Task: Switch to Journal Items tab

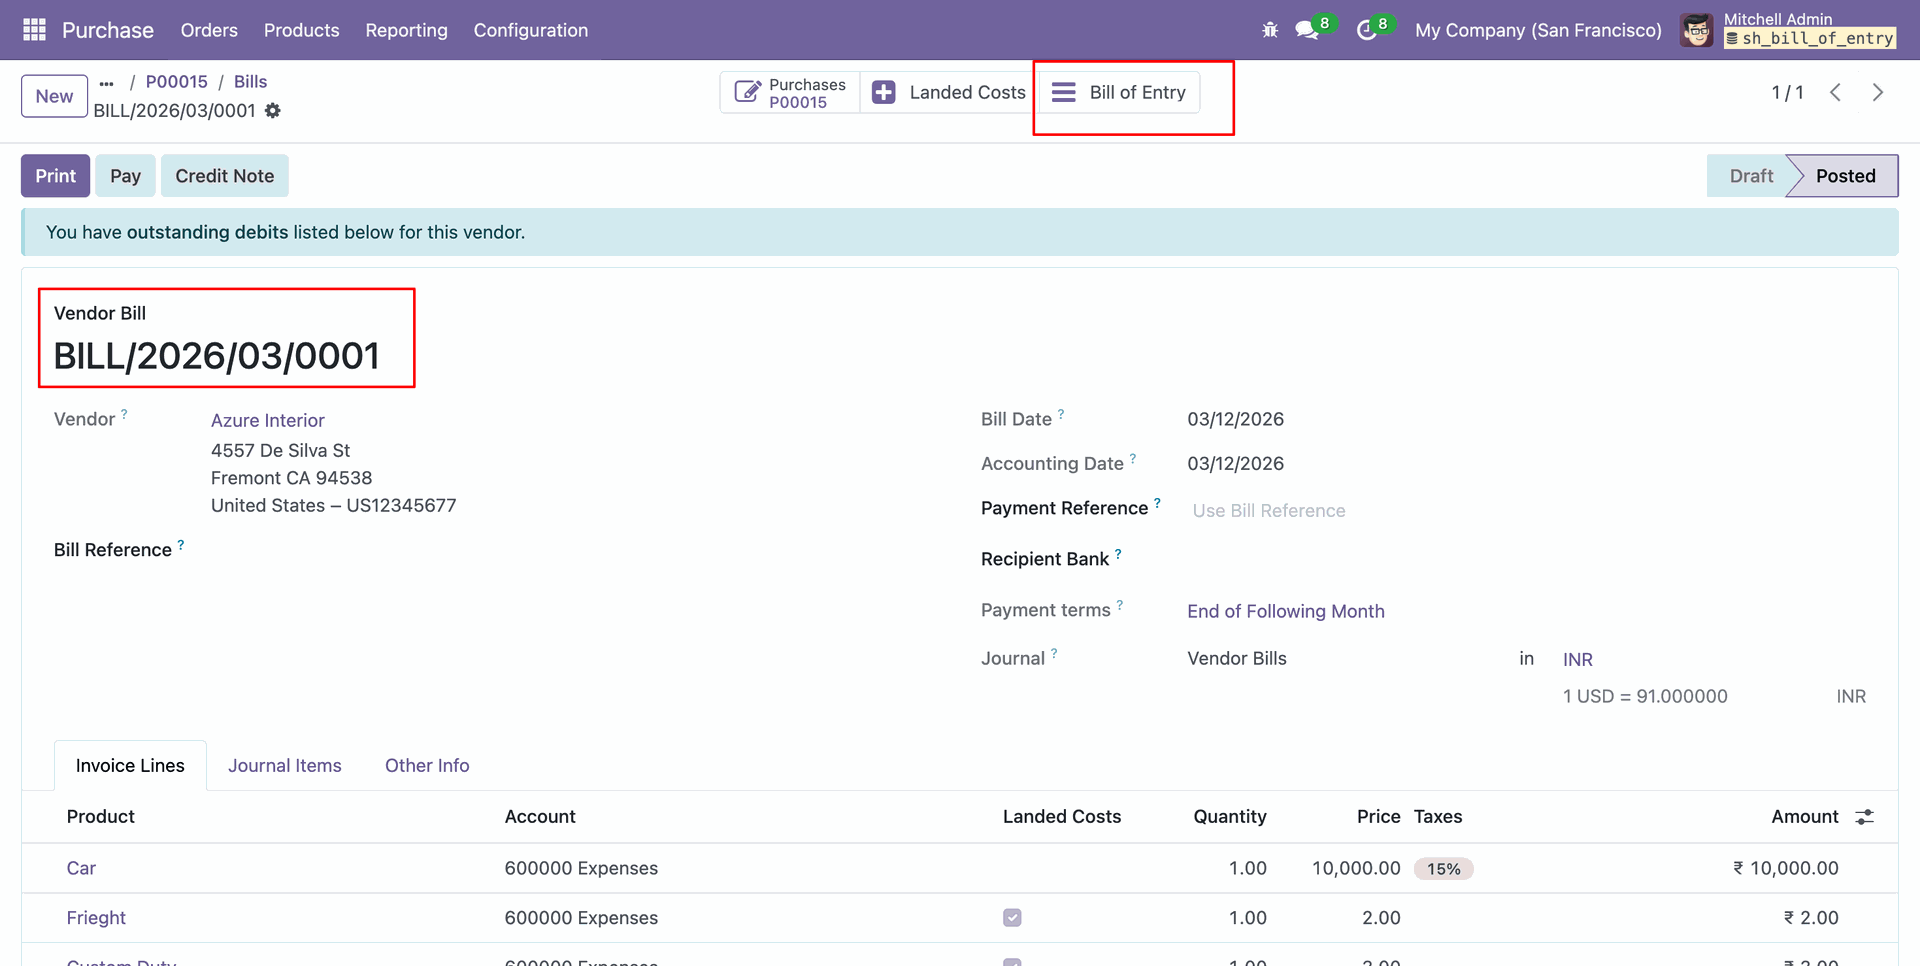Action: (284, 766)
